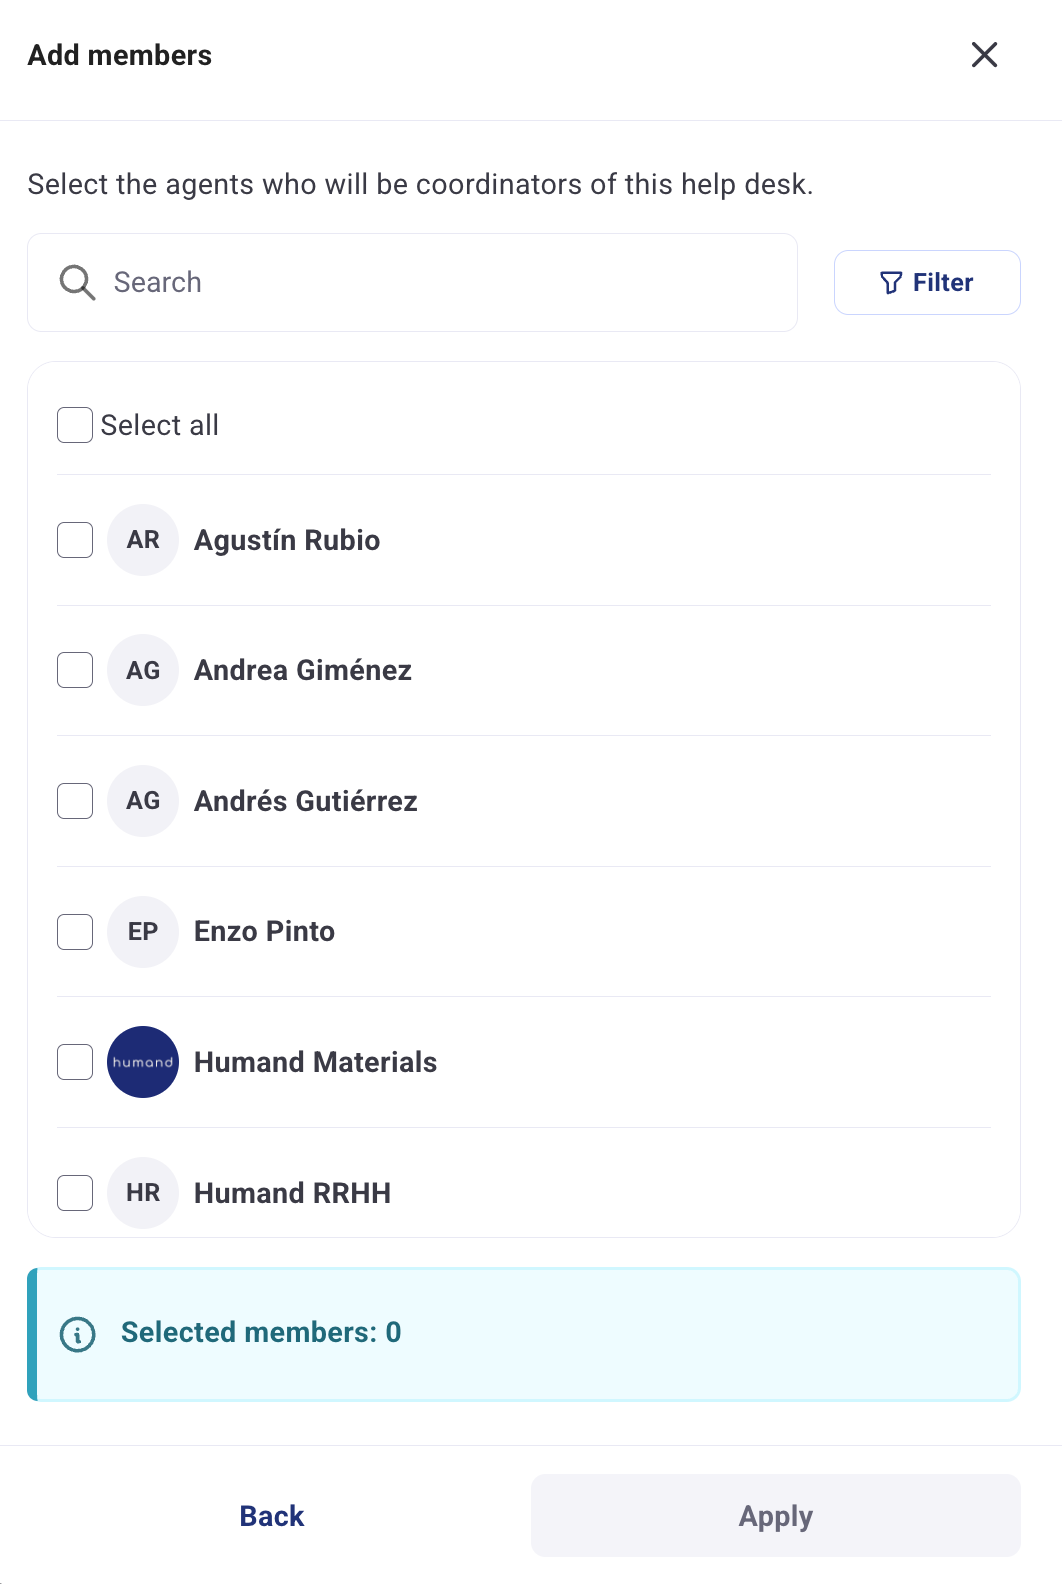Click the search magnifier icon
The height and width of the screenshot is (1584, 1062).
click(77, 283)
